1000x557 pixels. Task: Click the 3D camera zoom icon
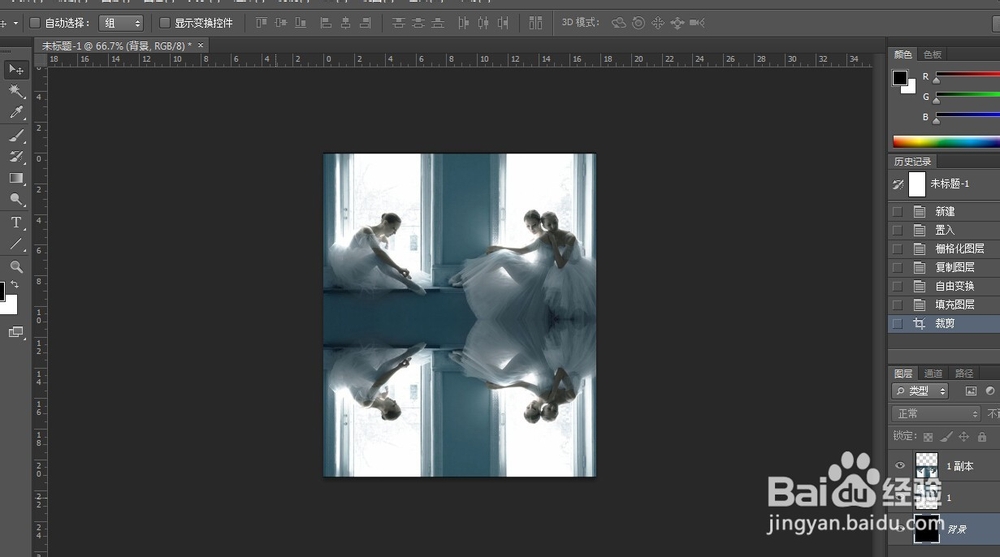(x=697, y=23)
